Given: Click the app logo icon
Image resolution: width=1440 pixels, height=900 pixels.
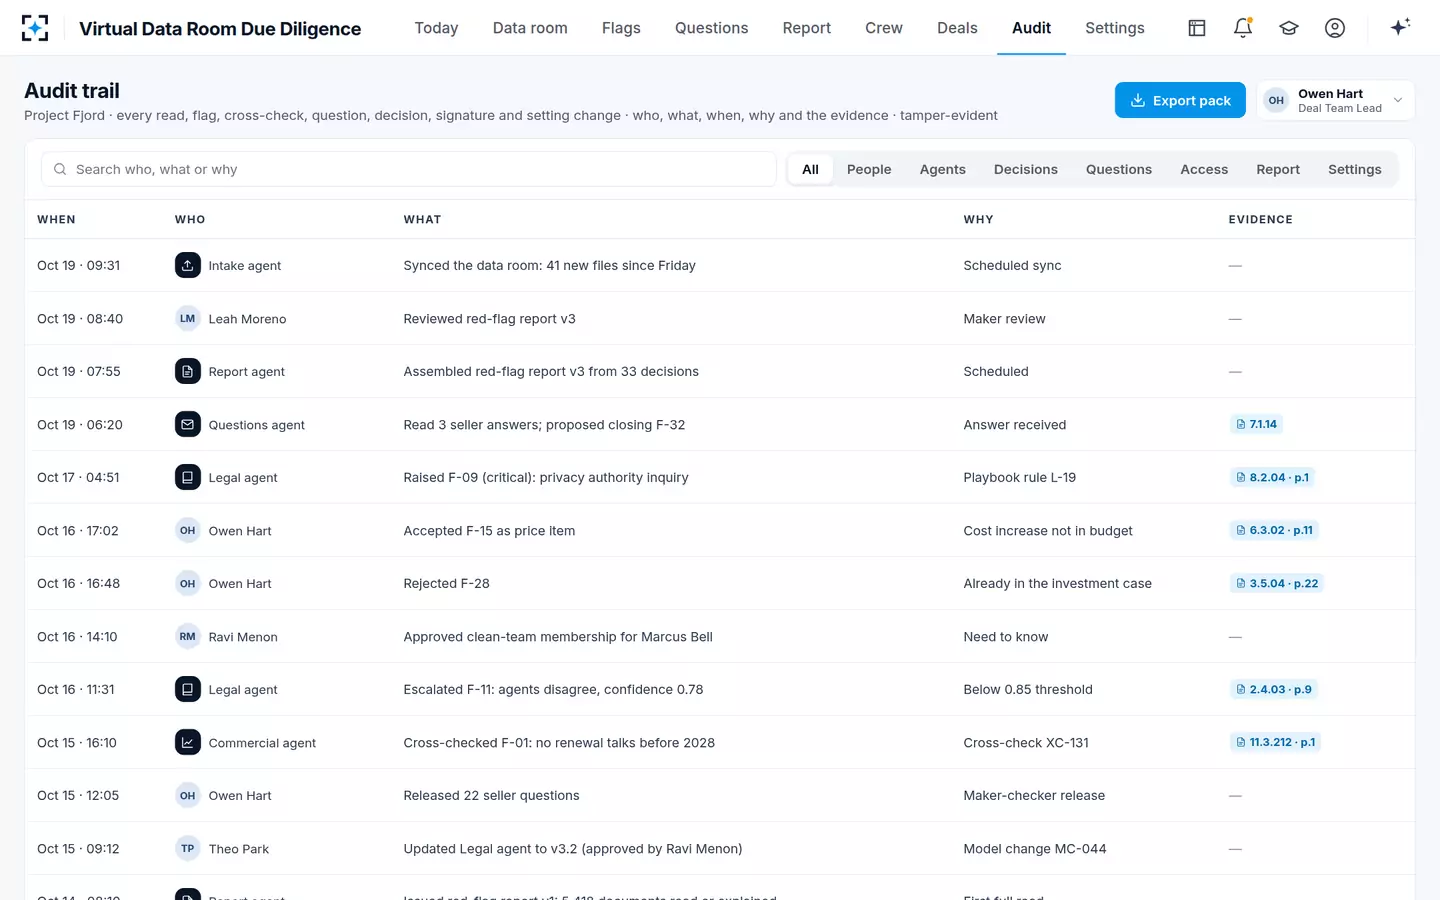Looking at the screenshot, I should pos(35,28).
